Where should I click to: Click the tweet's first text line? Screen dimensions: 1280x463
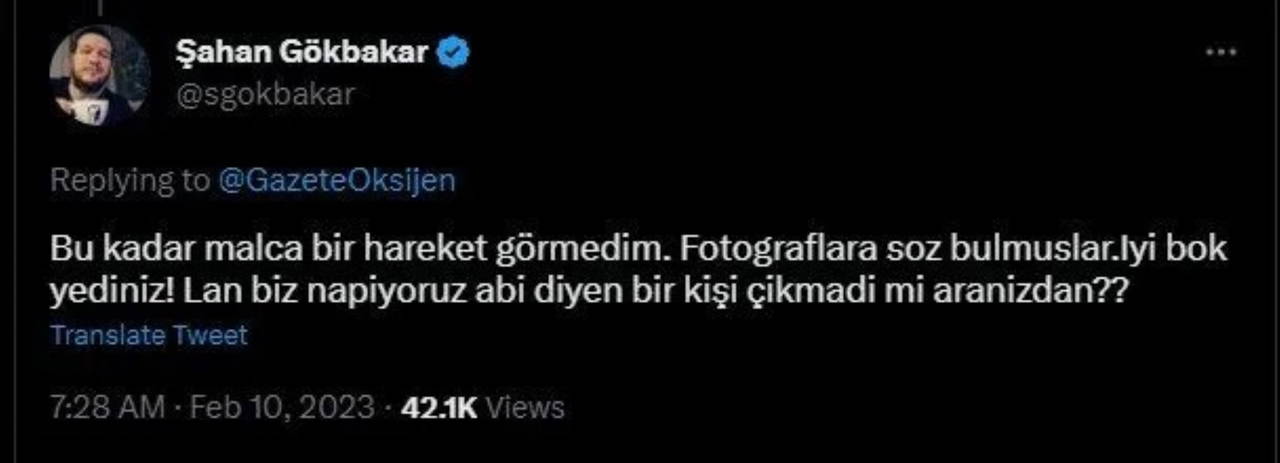tap(639, 251)
